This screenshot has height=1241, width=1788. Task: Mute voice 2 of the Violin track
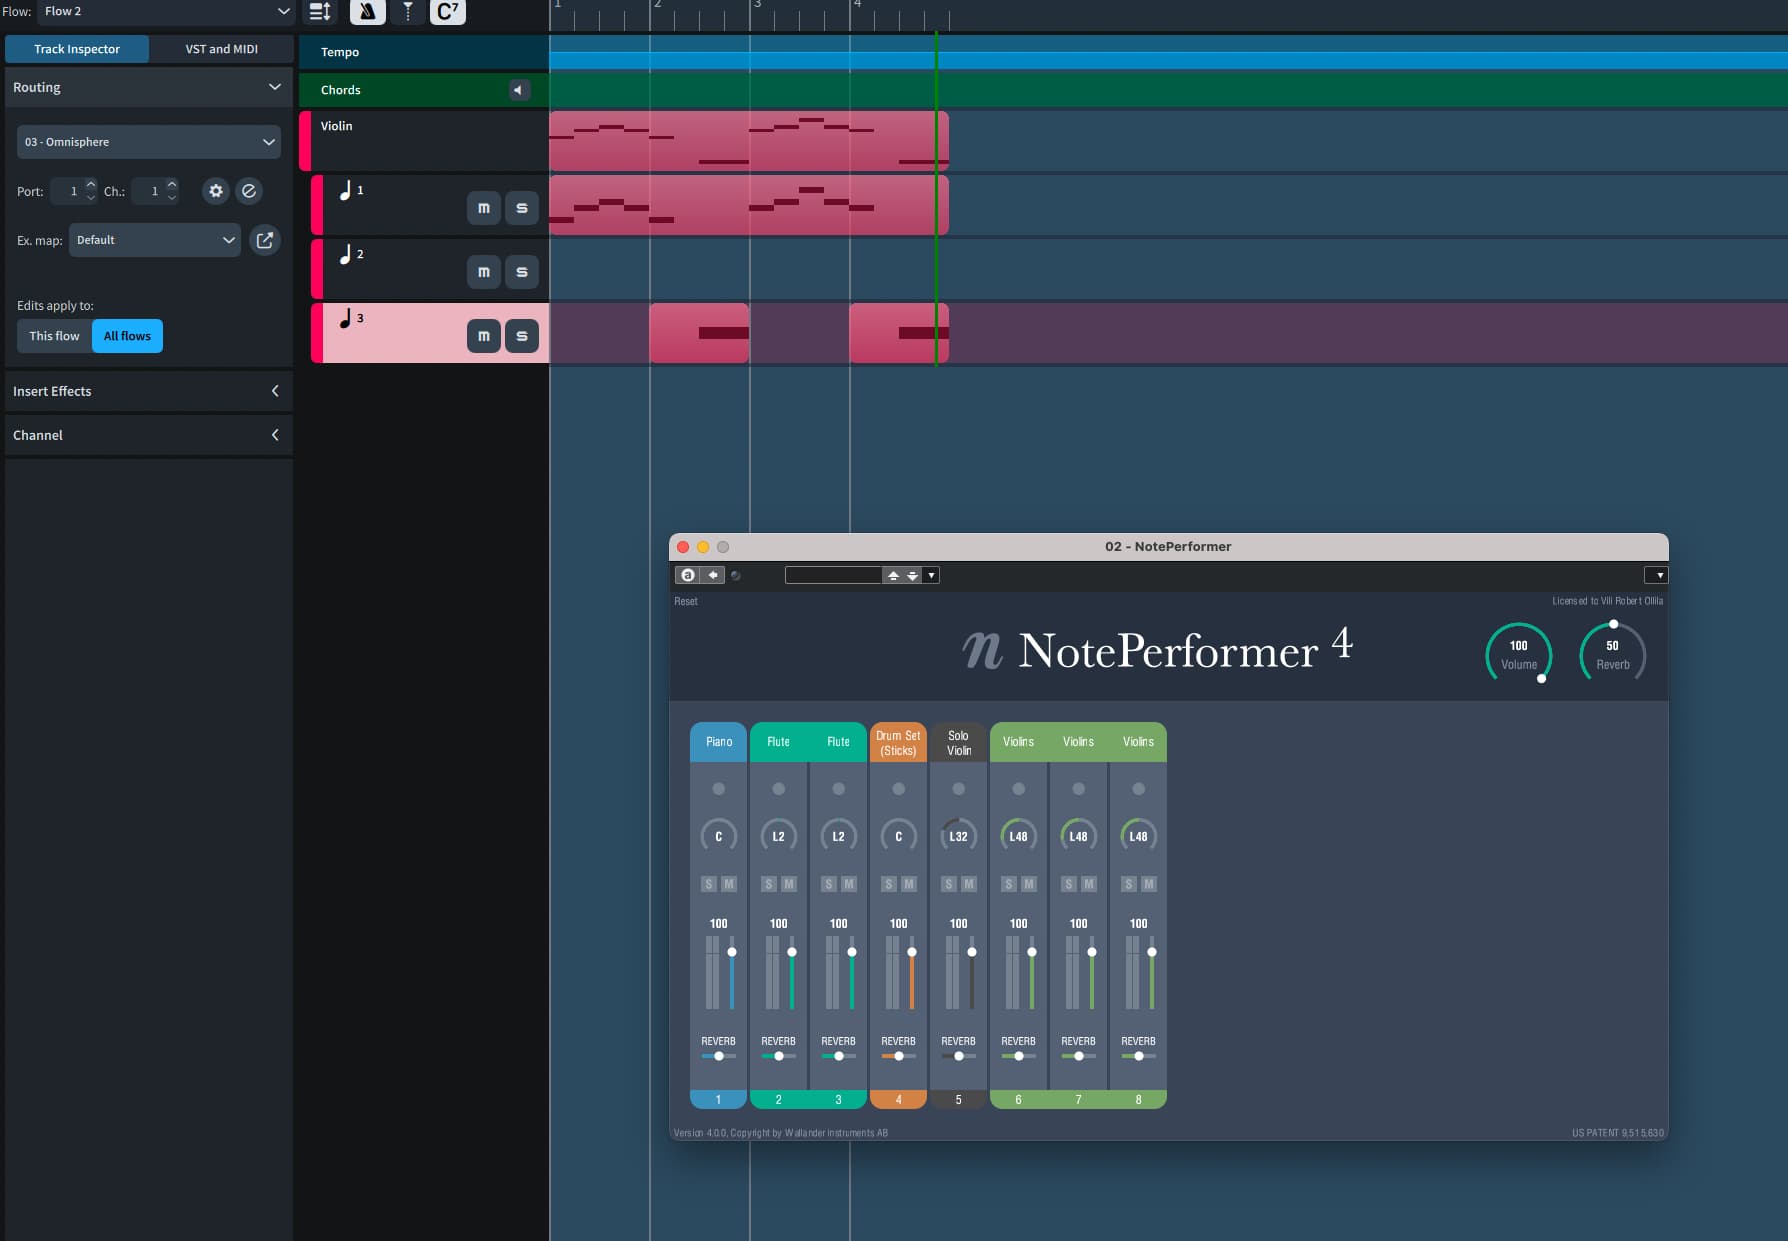[484, 272]
